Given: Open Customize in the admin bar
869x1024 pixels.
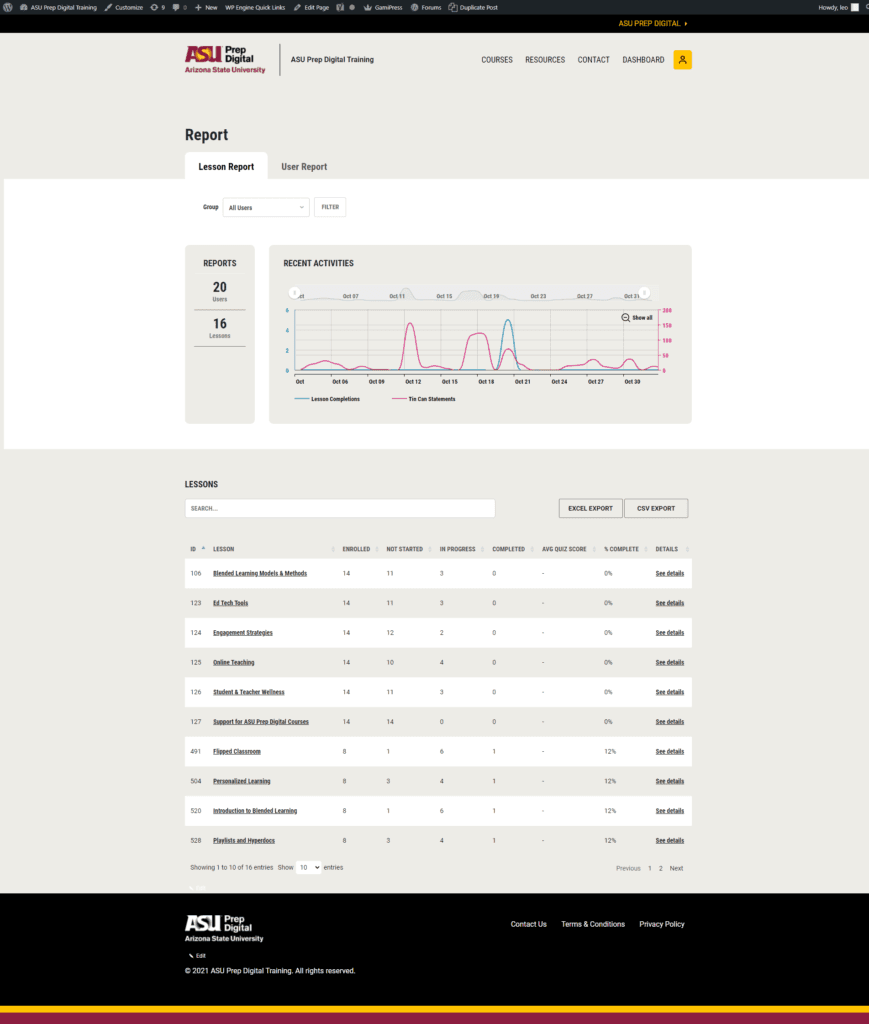Looking at the screenshot, I should (124, 7).
